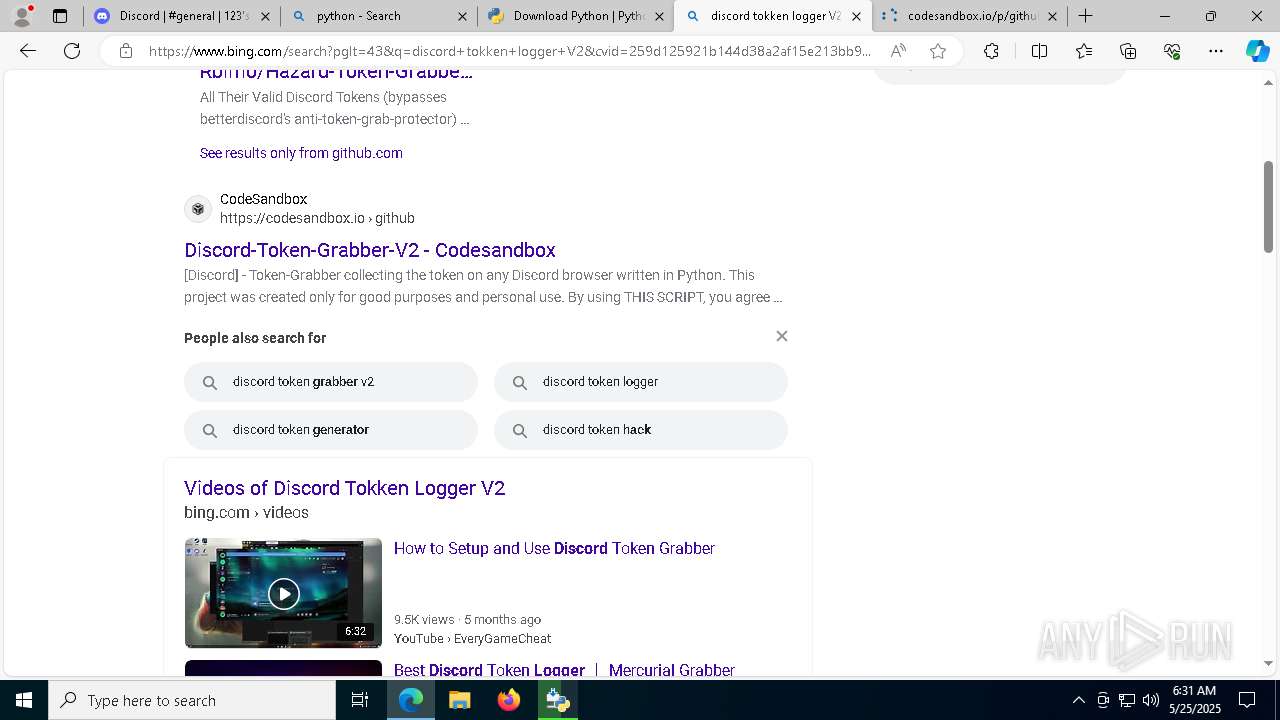Search discord token hack suggestion
Viewport: 1280px width, 720px height.
pyautogui.click(x=641, y=430)
